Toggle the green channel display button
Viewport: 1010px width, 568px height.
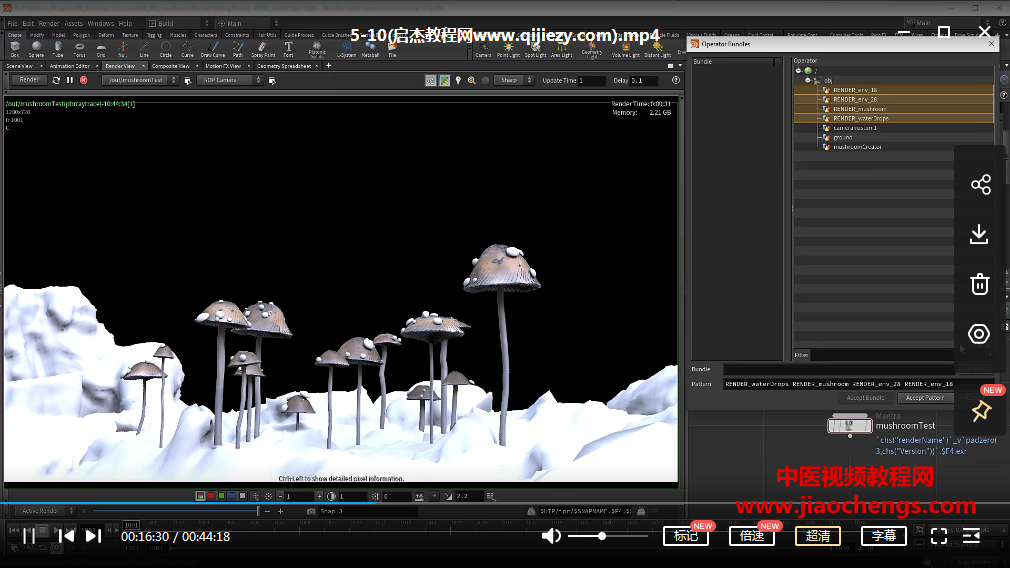222,496
